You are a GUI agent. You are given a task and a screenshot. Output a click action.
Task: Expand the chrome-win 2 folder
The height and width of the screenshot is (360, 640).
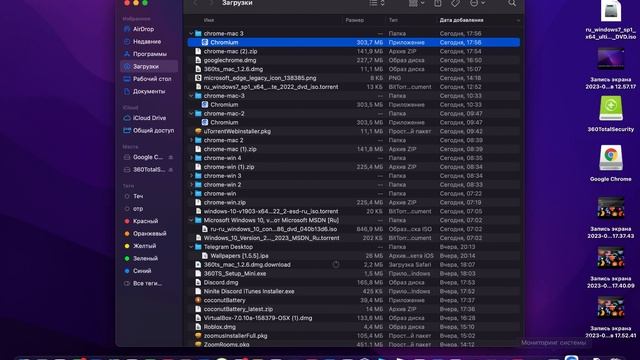191,184
